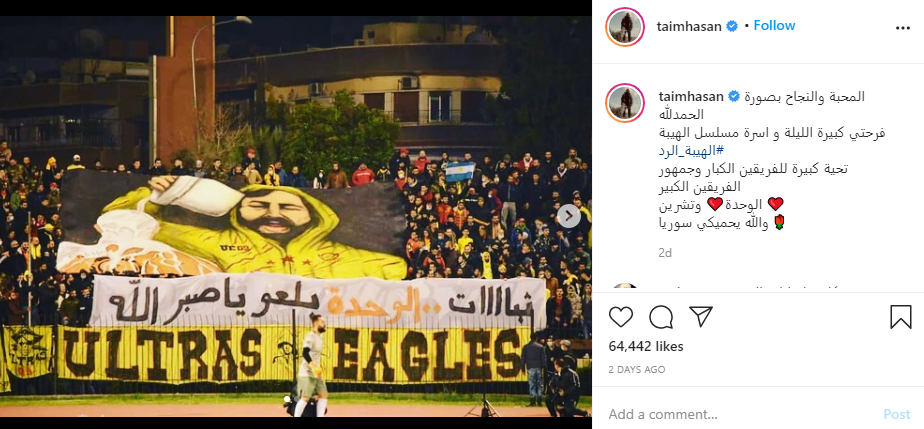Image resolution: width=924 pixels, height=429 pixels.
Task: Advance to the next photo with the arrow
Action: [569, 216]
